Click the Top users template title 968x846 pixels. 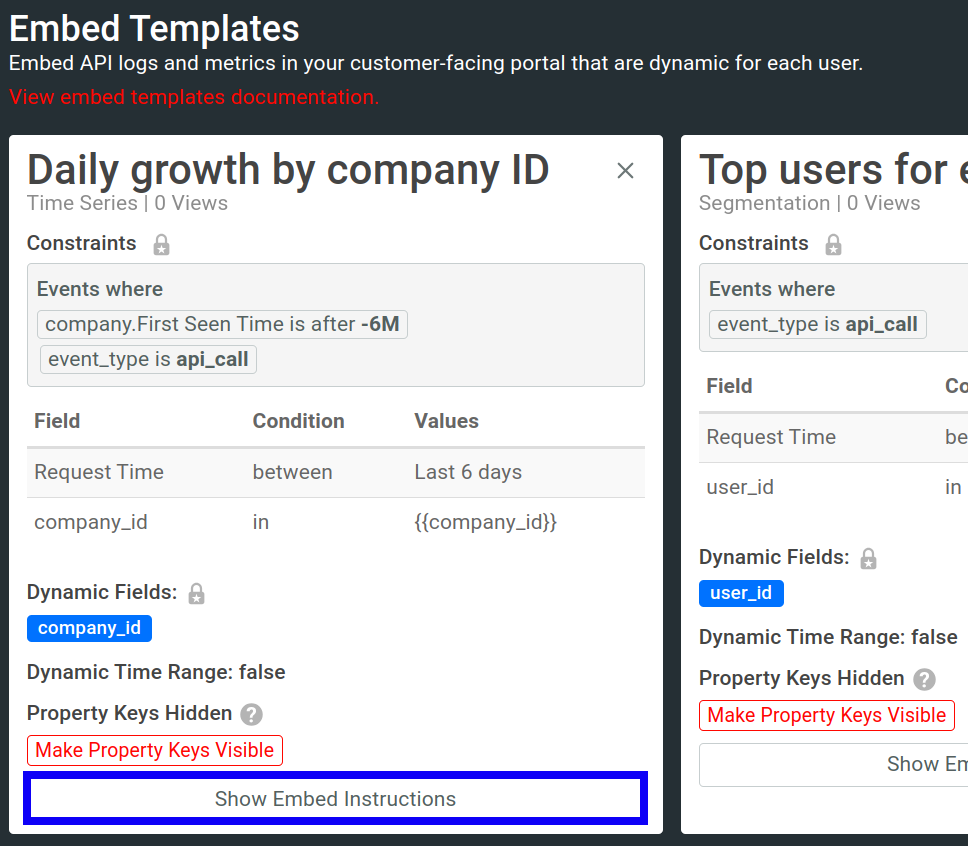(x=832, y=170)
